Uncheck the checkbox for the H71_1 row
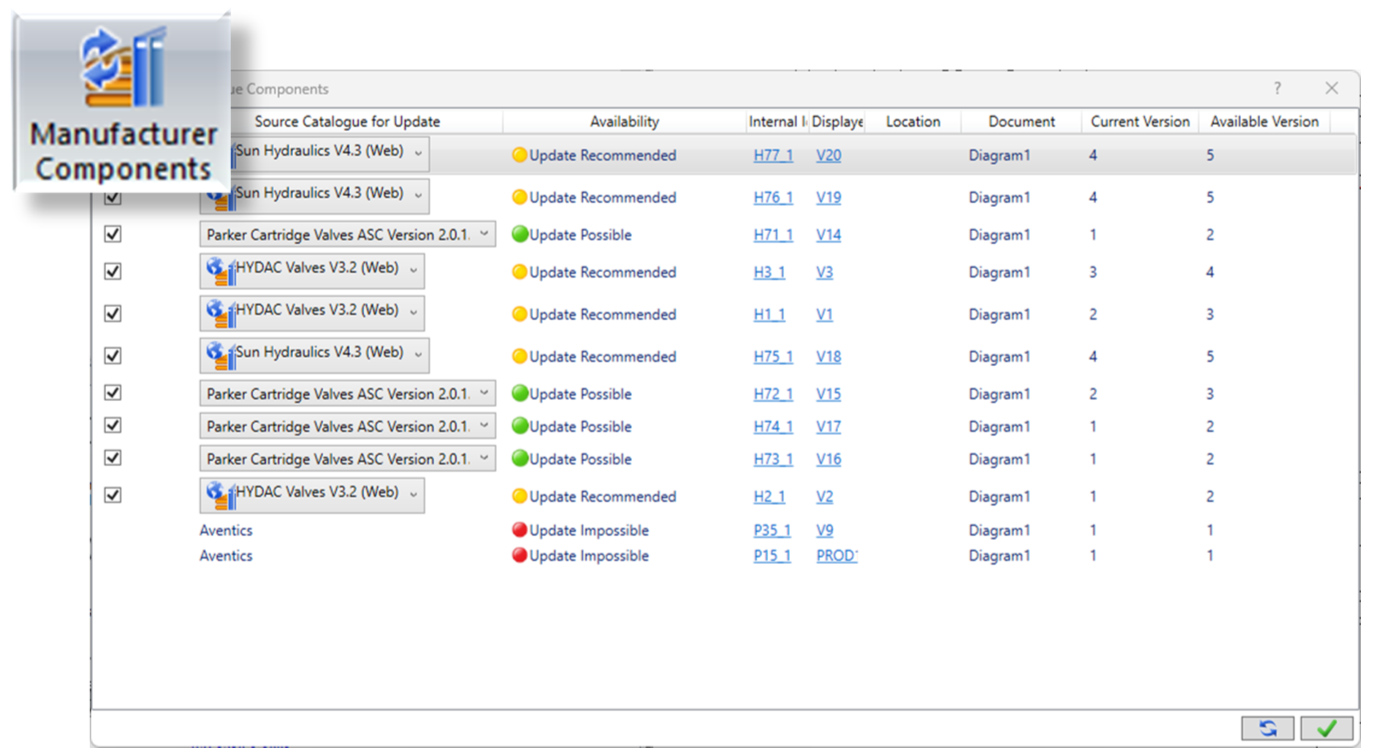The image size is (1375, 748). click(x=113, y=234)
